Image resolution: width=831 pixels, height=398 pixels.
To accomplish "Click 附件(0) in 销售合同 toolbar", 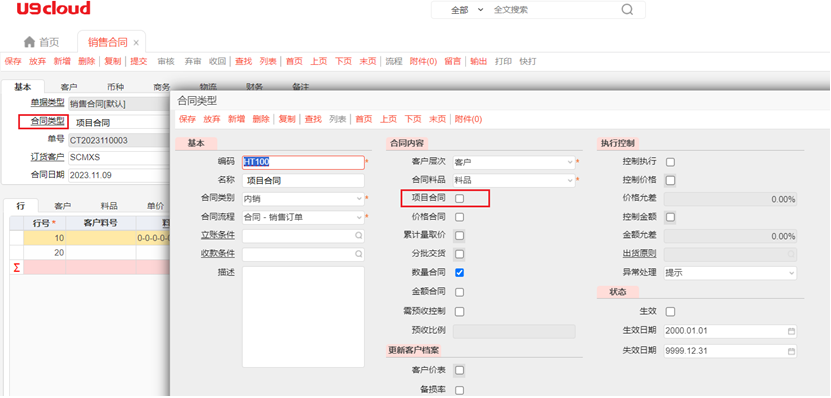I will 423,61.
